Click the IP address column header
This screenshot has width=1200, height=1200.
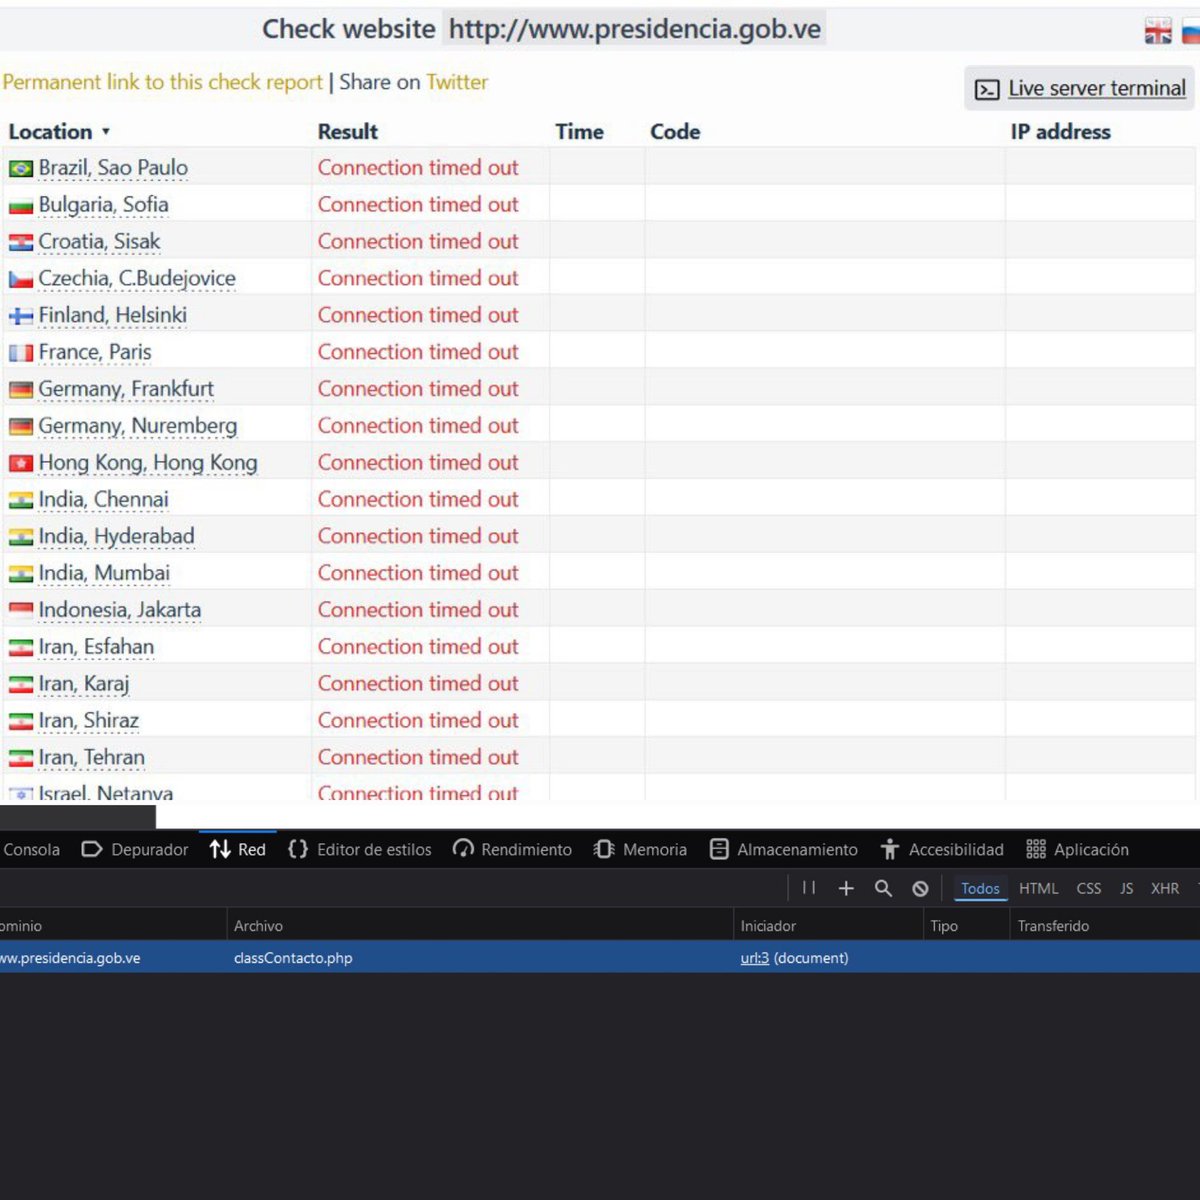pyautogui.click(x=1060, y=132)
